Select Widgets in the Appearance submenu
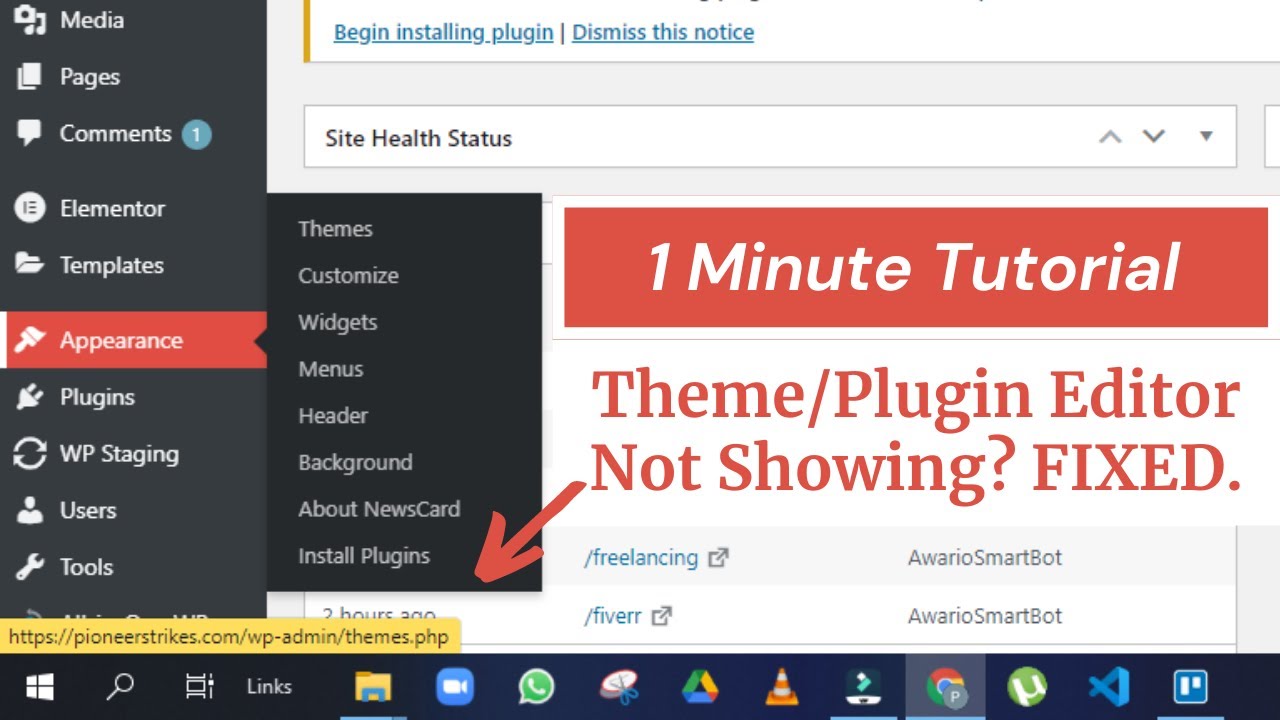Viewport: 1280px width, 720px height. [x=338, y=322]
